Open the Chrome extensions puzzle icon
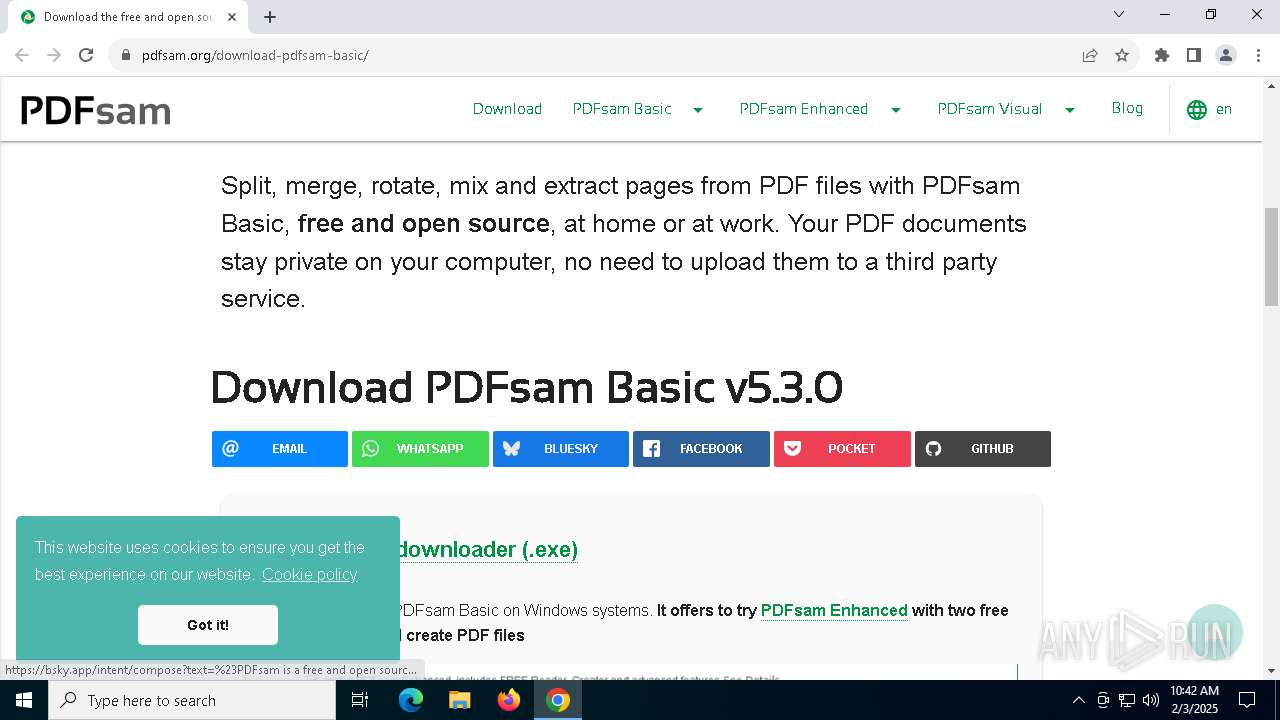The image size is (1280, 720). click(x=1162, y=55)
